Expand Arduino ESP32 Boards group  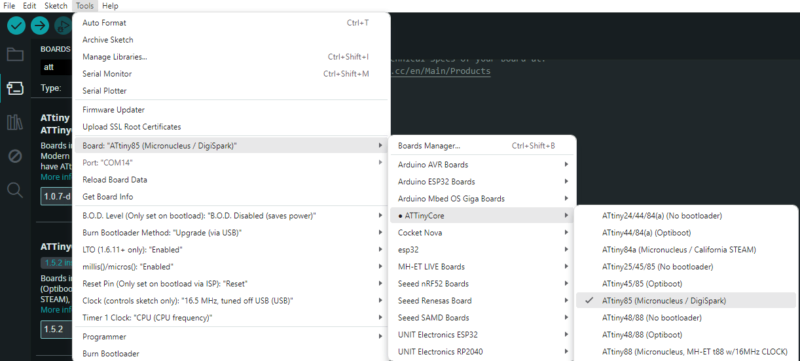click(x=482, y=182)
